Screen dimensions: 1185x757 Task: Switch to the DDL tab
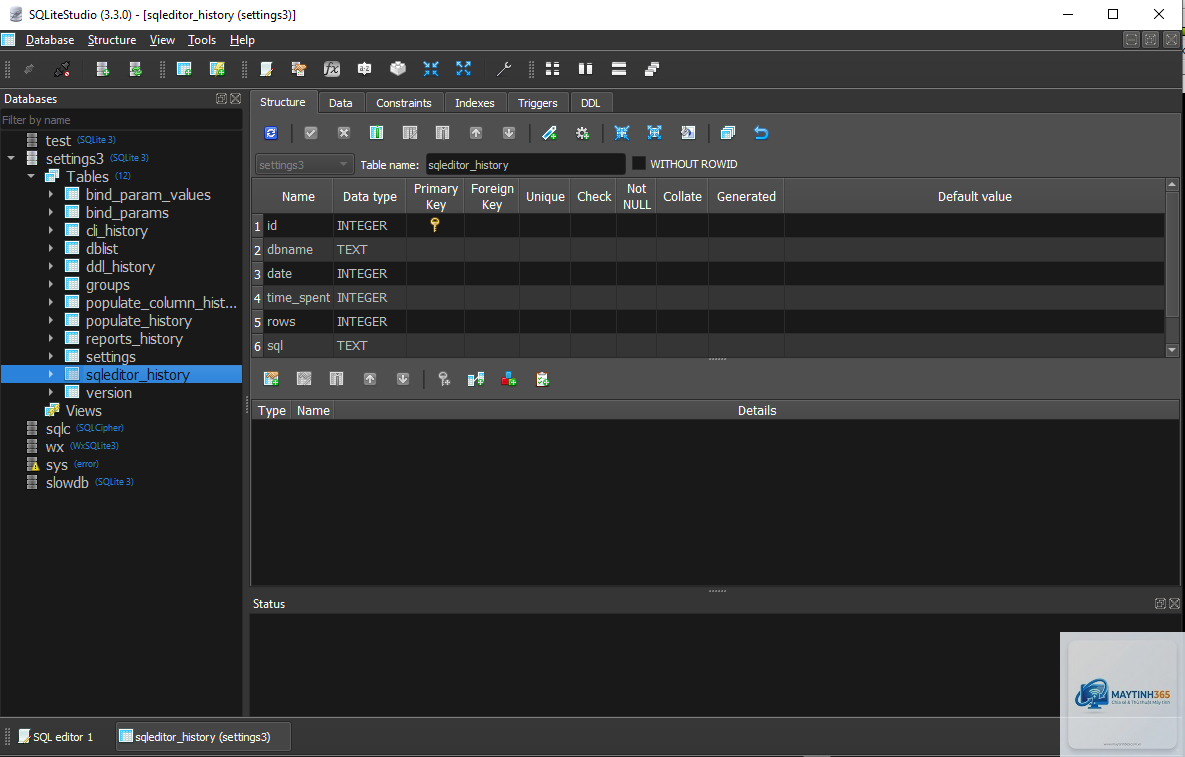[590, 103]
